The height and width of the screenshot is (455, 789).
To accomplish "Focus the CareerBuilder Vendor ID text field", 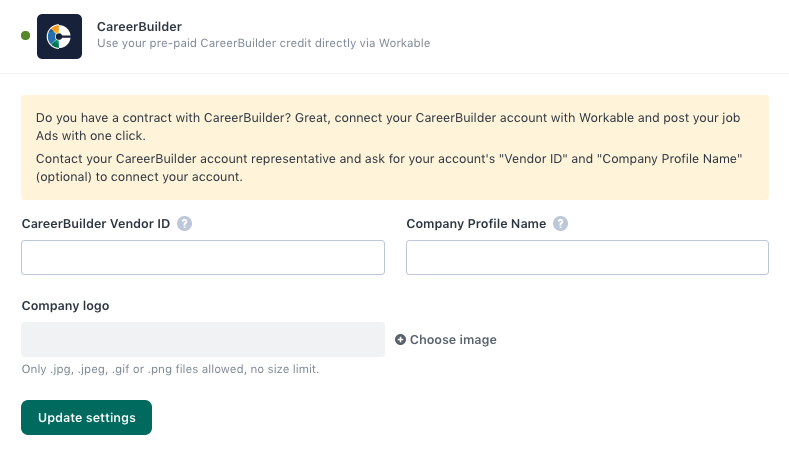I will 203,257.
